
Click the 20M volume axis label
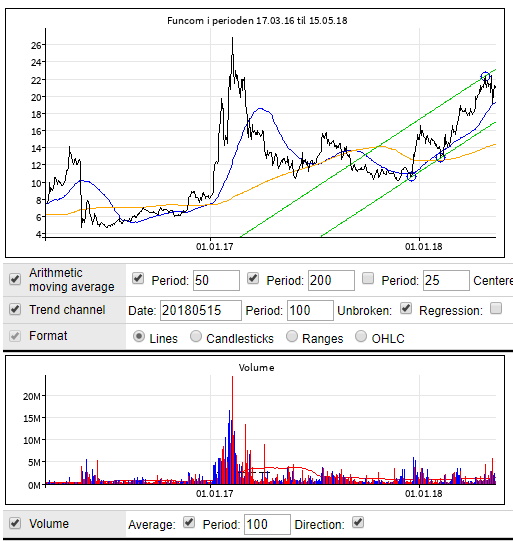pos(31,396)
